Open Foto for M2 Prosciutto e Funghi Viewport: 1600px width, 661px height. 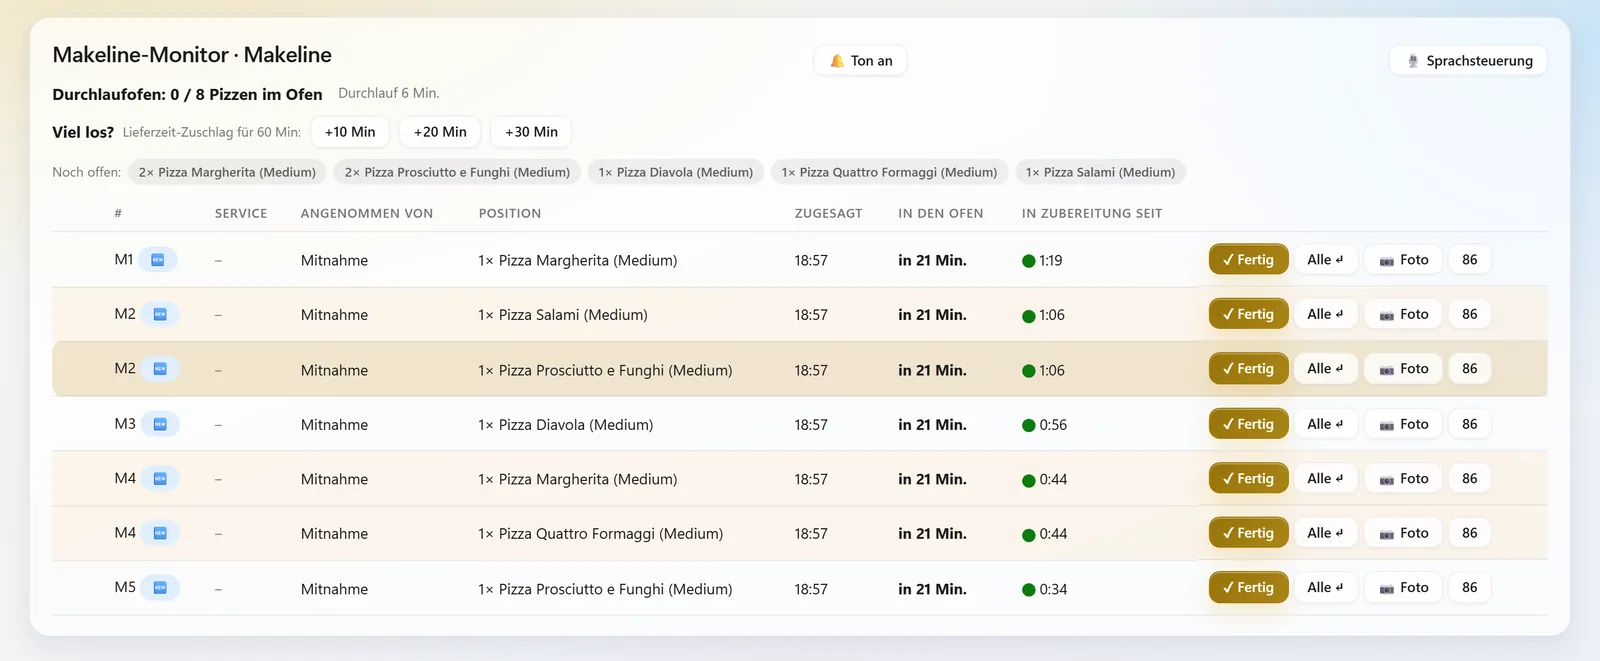pyautogui.click(x=1404, y=369)
